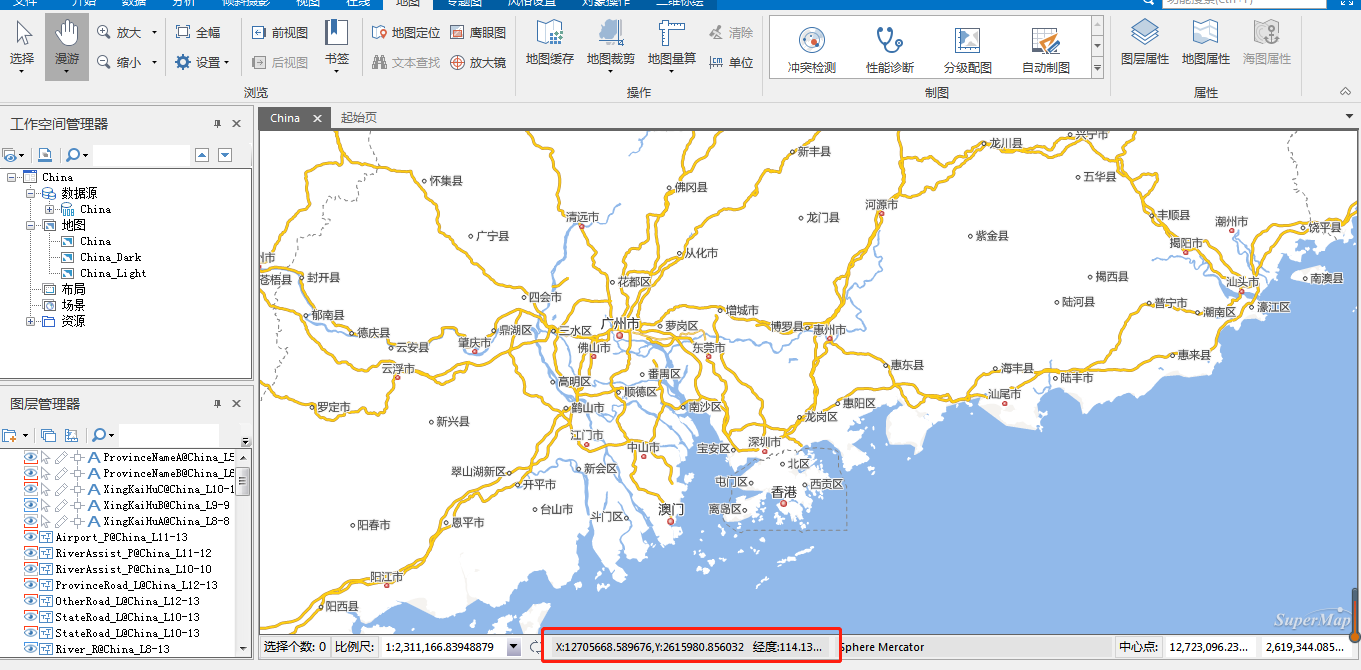The image size is (1361, 670).
Task: Select China_Dark map in workspace tree
Action: (112, 257)
